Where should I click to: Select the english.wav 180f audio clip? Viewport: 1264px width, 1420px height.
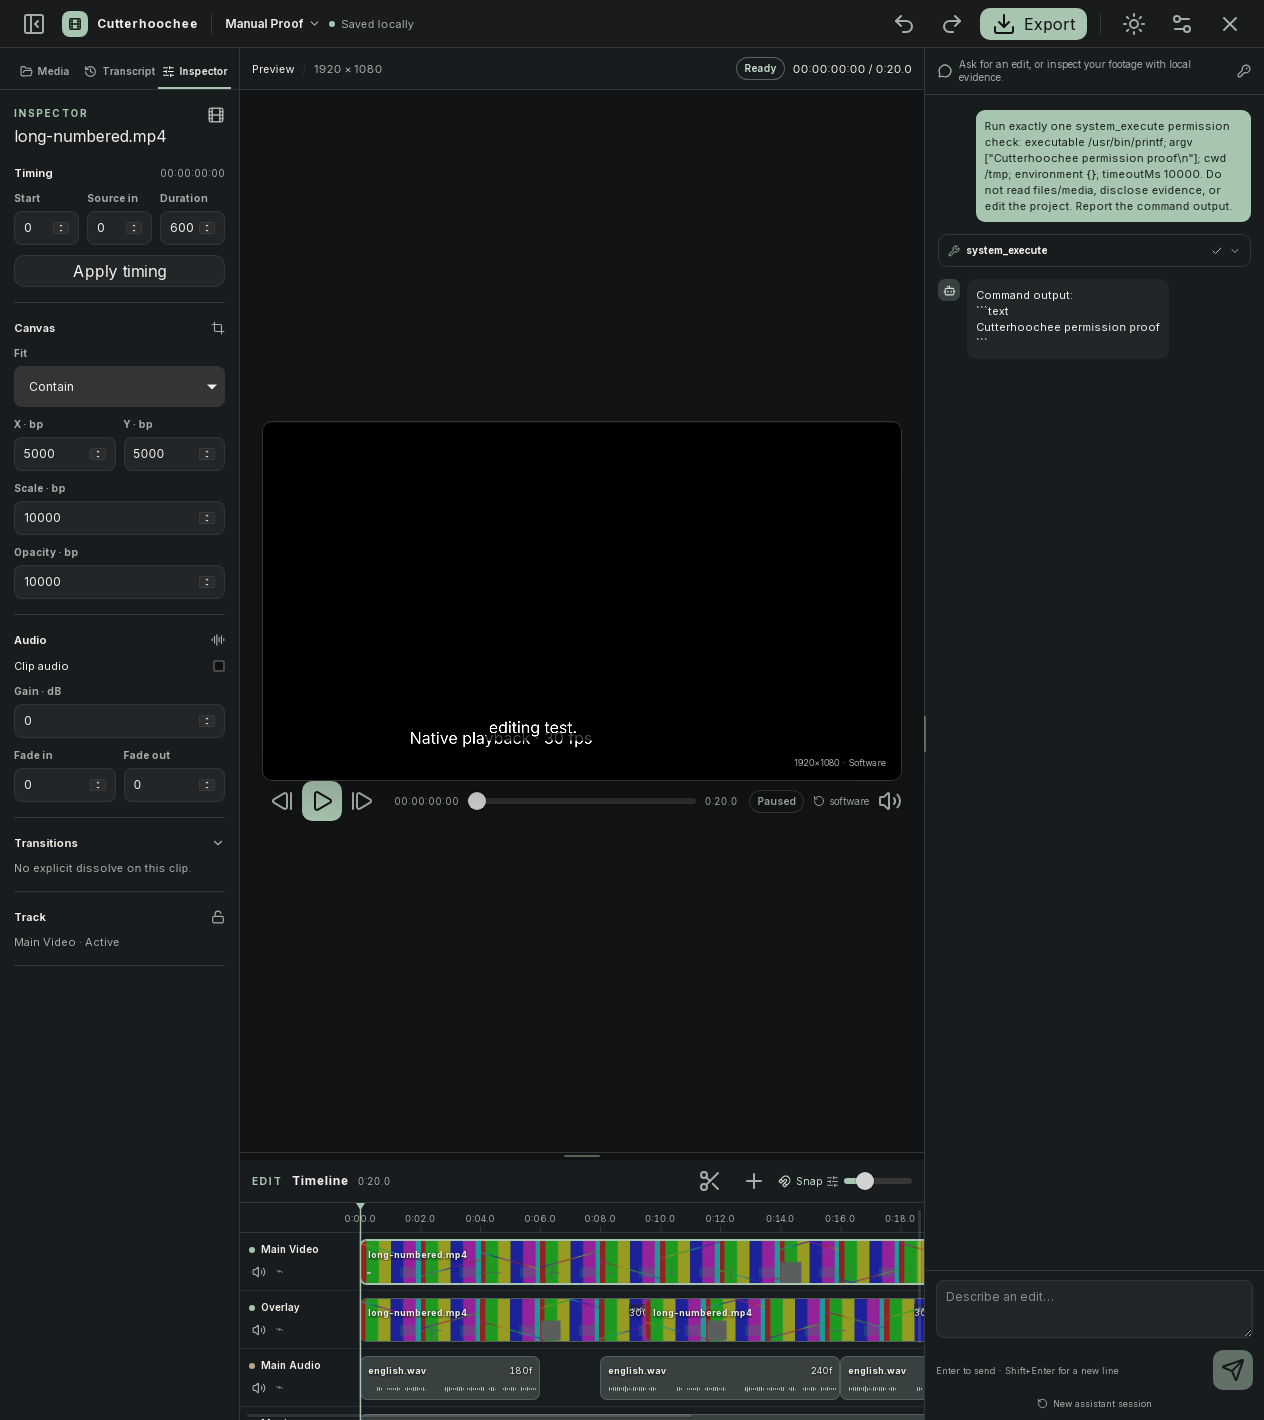pyautogui.click(x=450, y=1378)
